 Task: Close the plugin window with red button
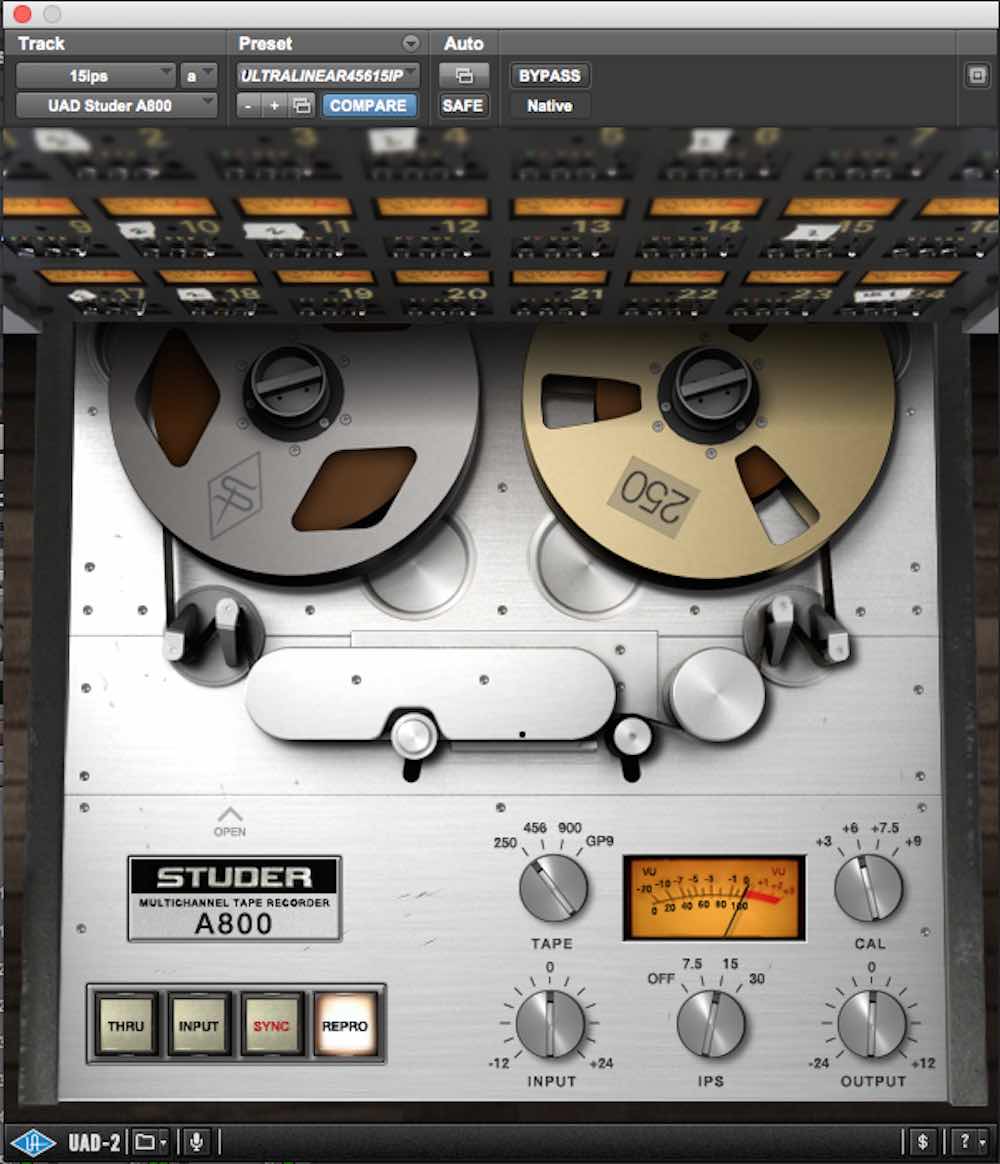[22, 13]
